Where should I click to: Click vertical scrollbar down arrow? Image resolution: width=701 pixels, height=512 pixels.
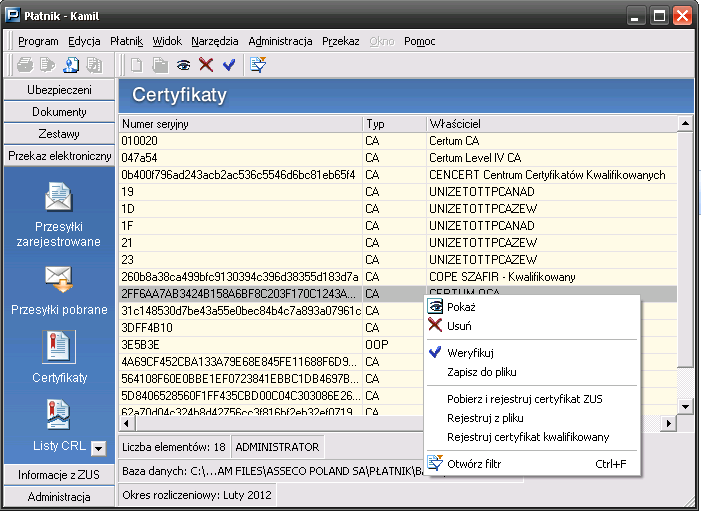pos(685,406)
